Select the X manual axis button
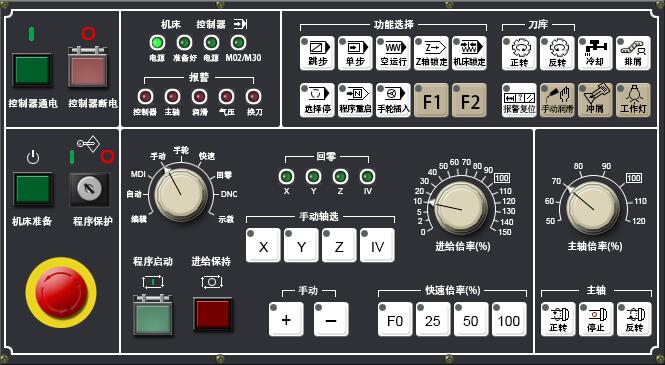The height and width of the screenshot is (365, 665). [x=263, y=245]
